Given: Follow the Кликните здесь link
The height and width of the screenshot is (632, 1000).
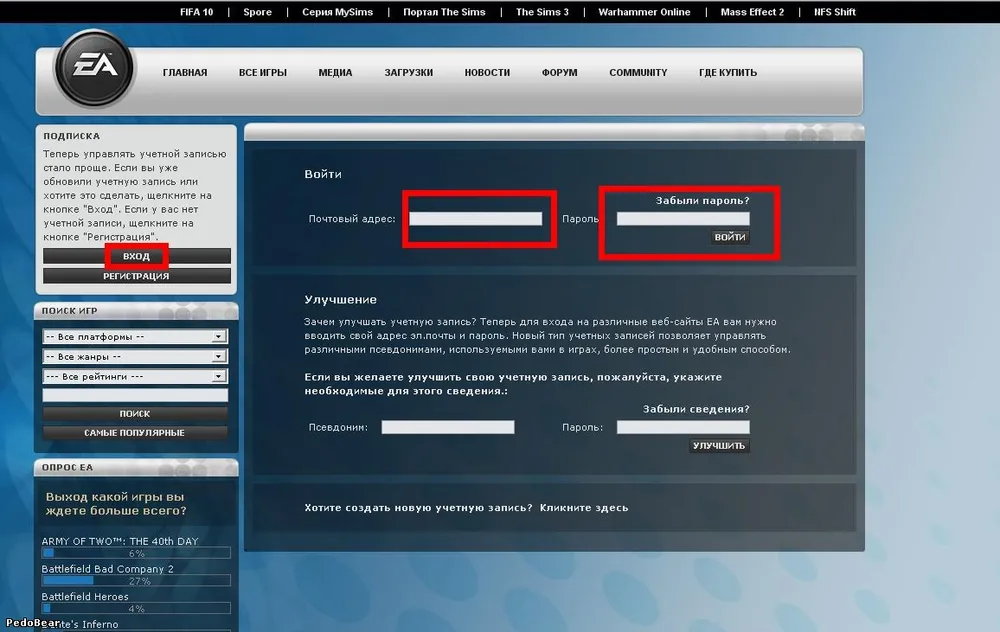Looking at the screenshot, I should pos(584,508).
